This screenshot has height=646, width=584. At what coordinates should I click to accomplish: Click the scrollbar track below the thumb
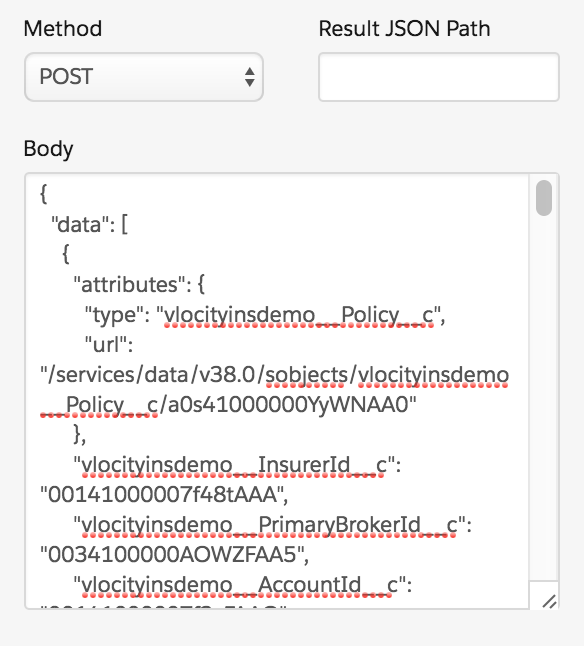pyautogui.click(x=544, y=396)
